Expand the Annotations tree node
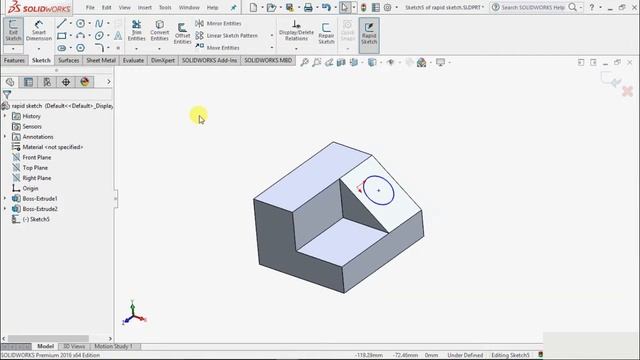 pos(5,137)
